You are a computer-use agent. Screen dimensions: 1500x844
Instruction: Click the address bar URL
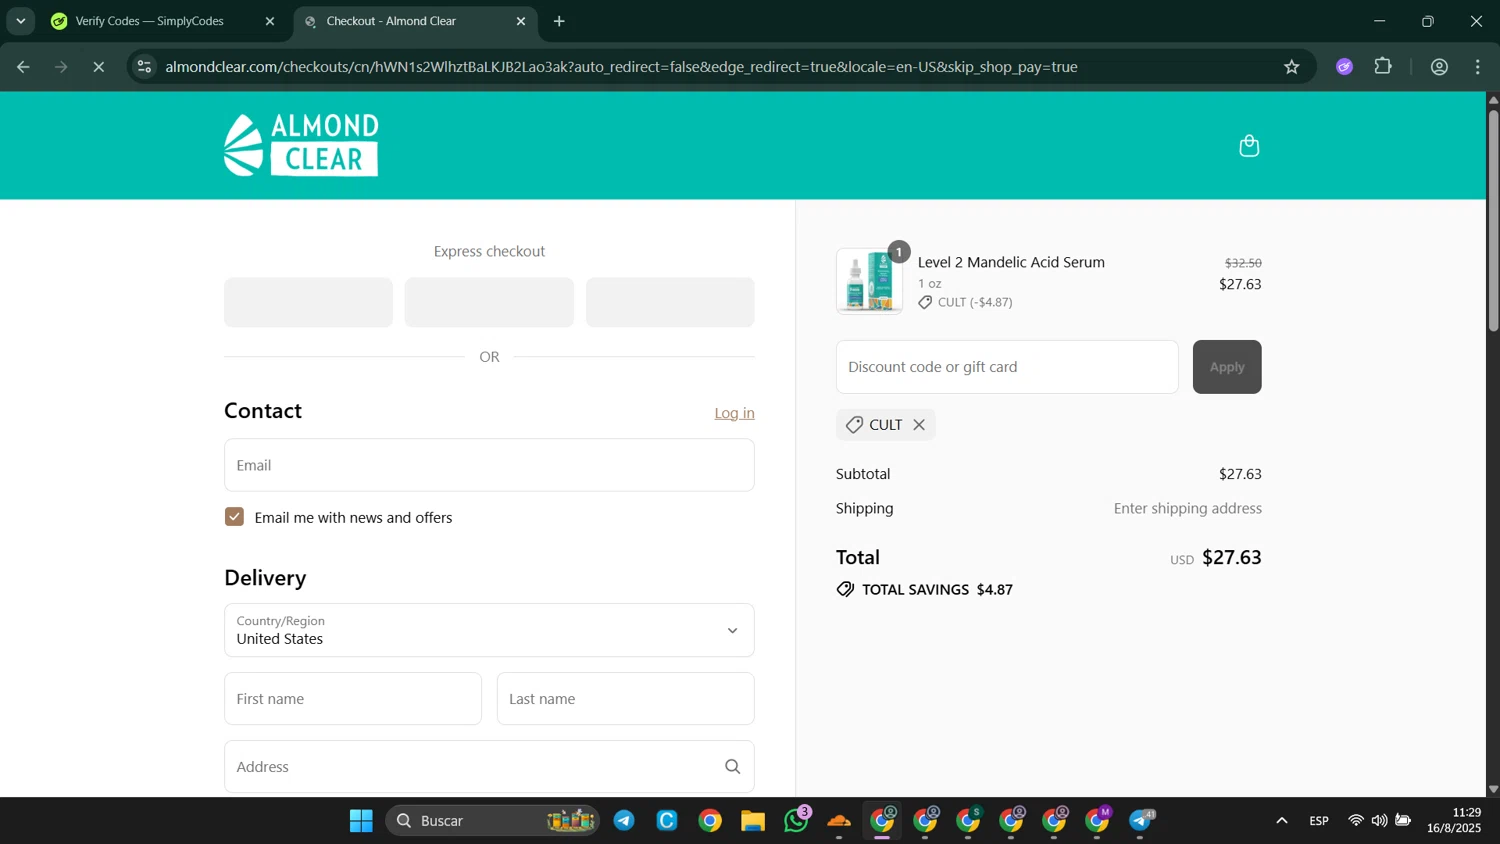coord(621,67)
